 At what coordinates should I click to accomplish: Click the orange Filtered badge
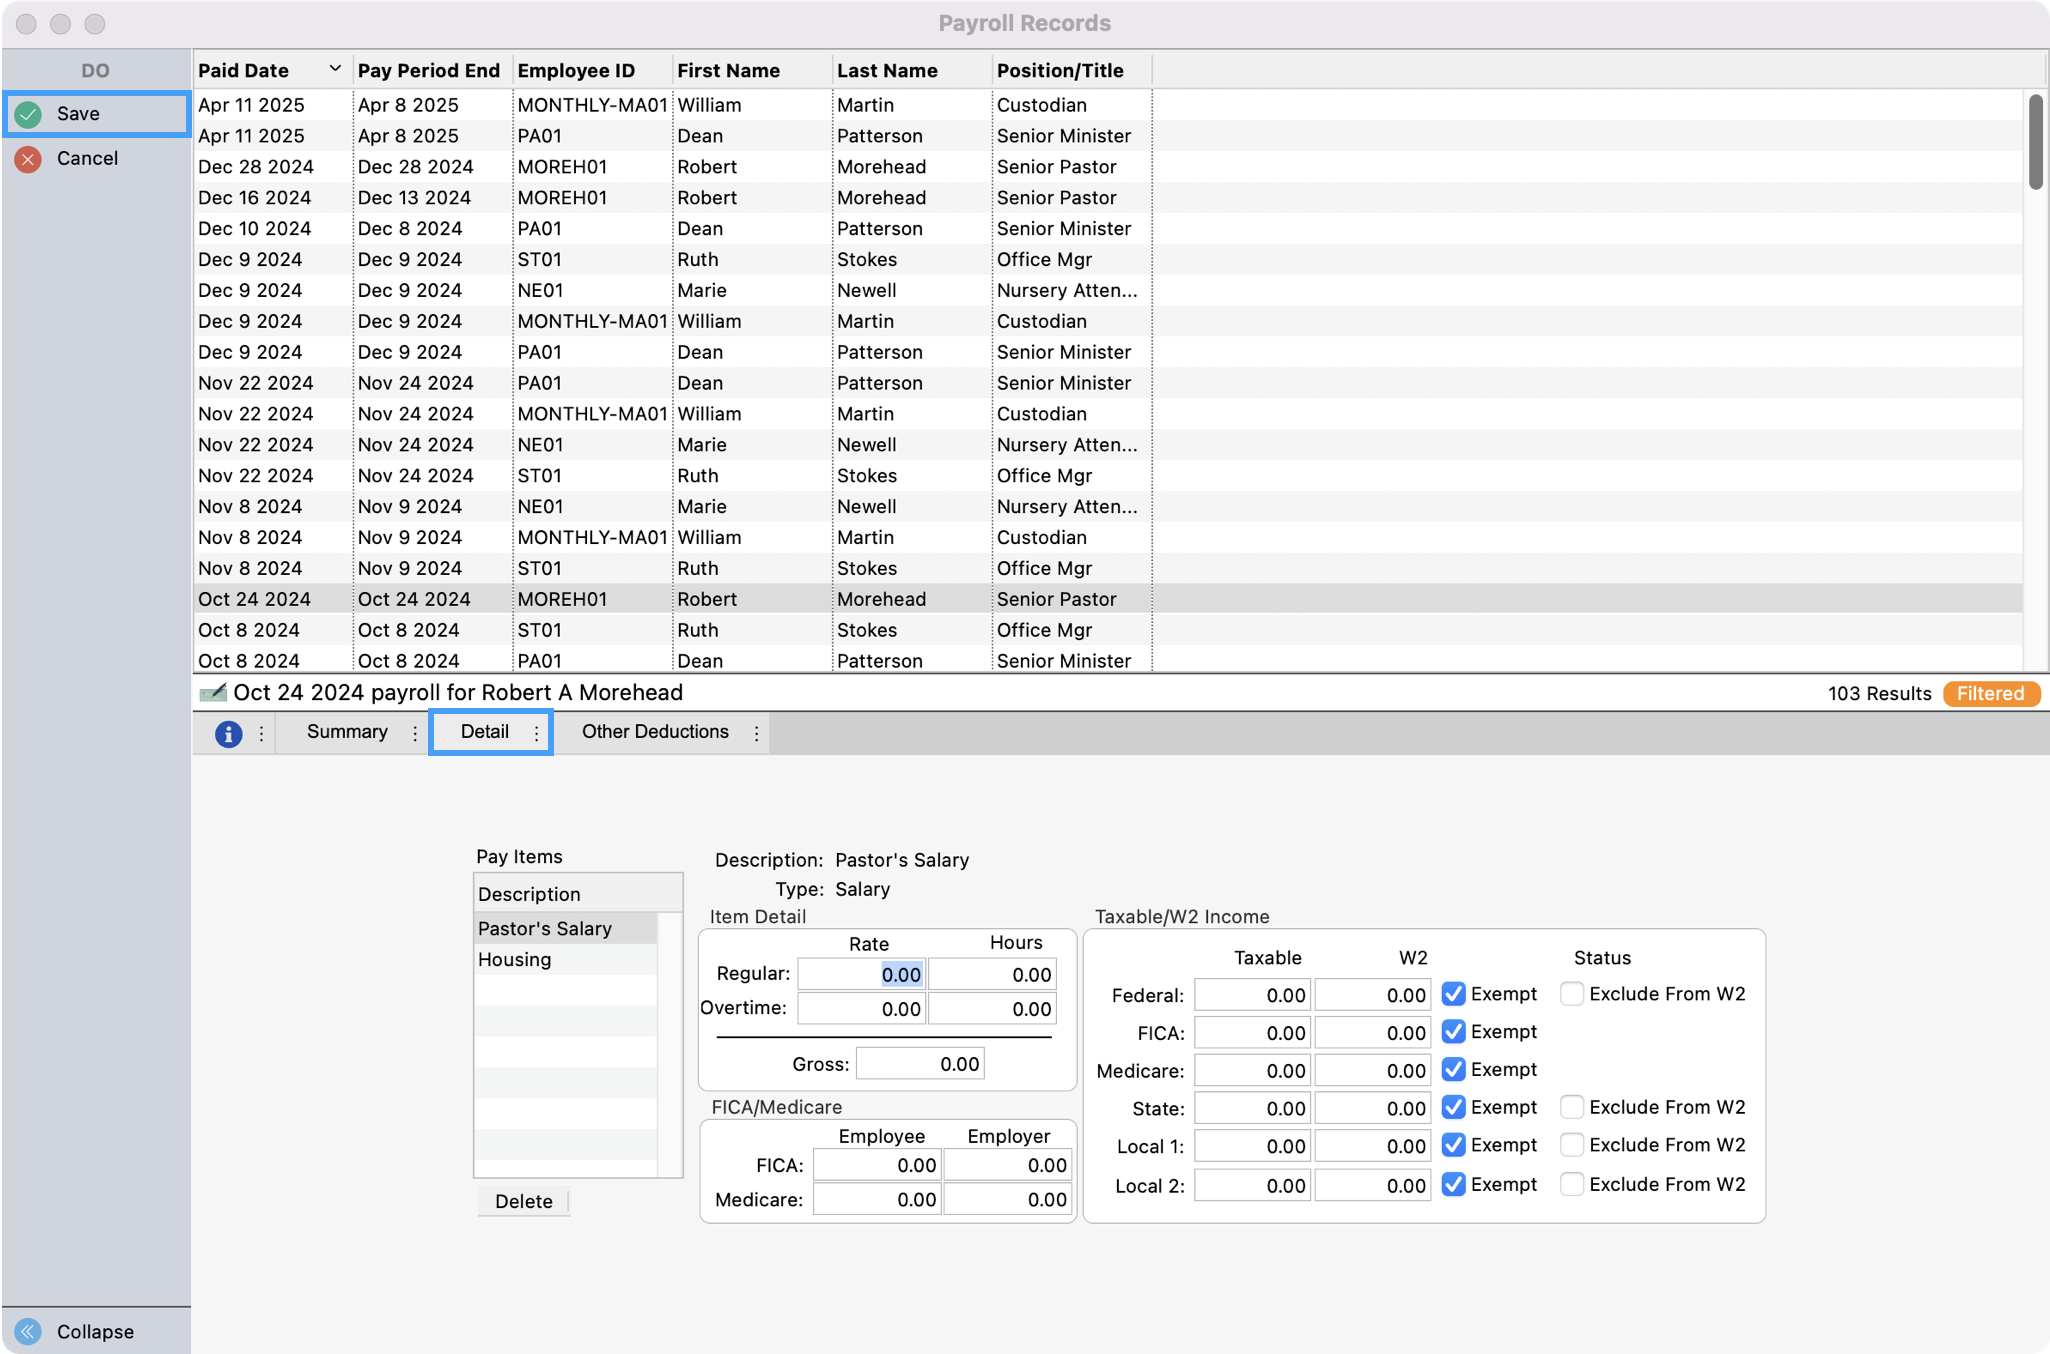tap(1991, 693)
